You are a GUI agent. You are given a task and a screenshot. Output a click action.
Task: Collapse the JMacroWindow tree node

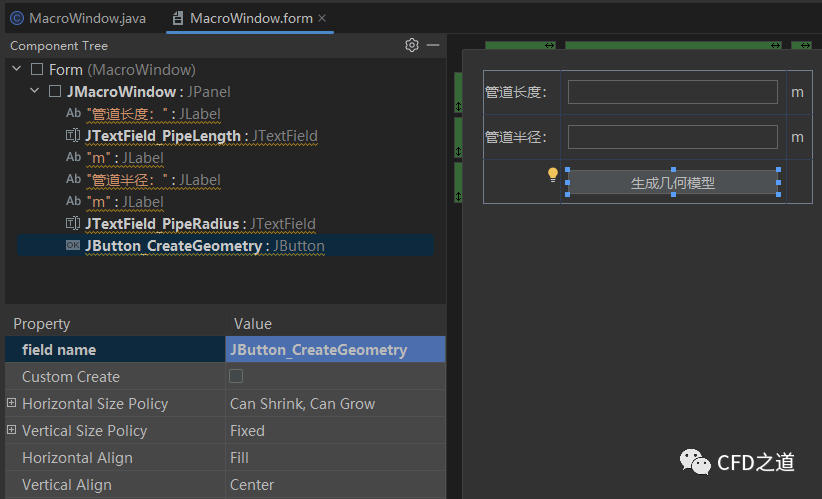[35, 91]
